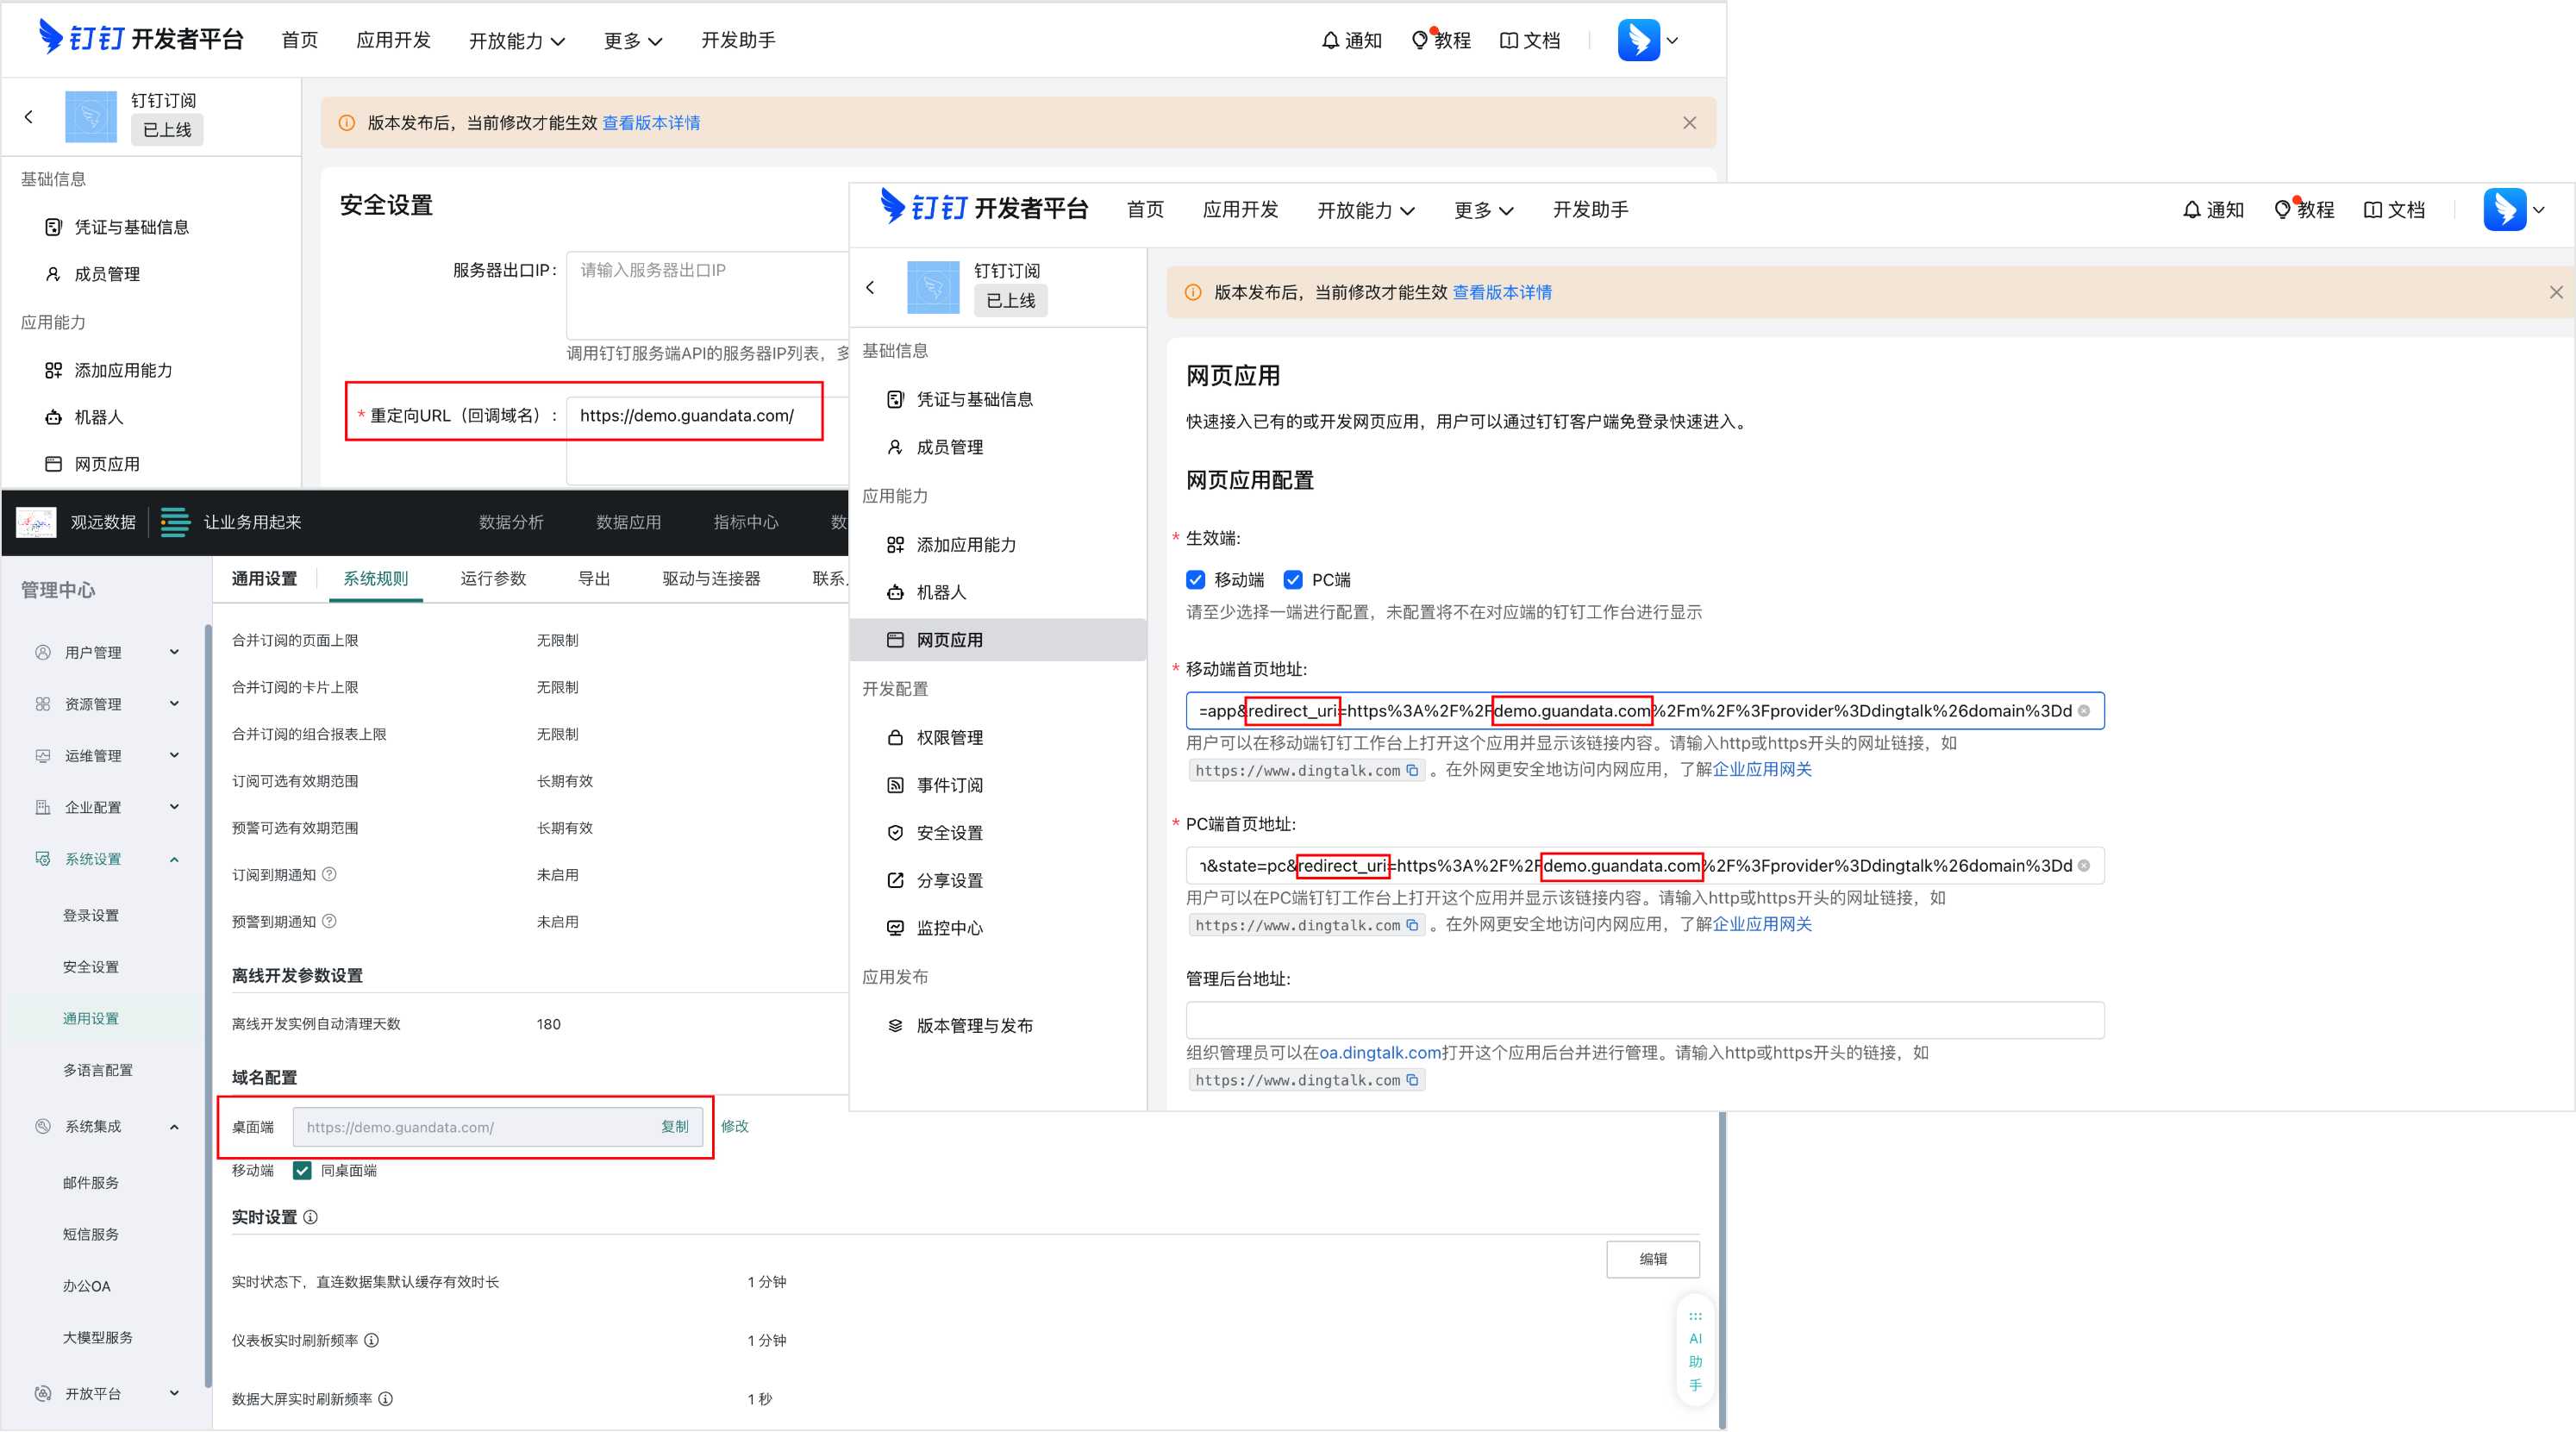Viewport: 2576px width, 1432px height.
Task: Switch to the 运行参数 tab
Action: tap(492, 579)
